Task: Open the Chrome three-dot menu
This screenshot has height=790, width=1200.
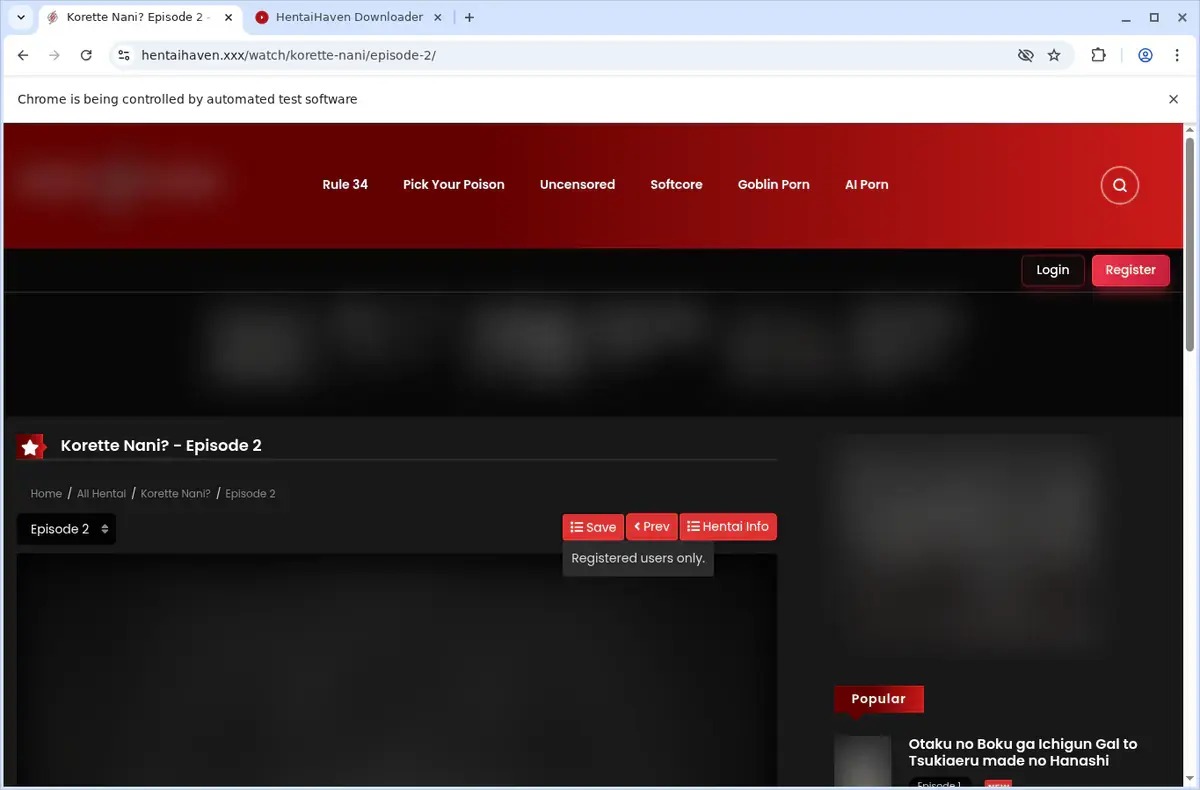Action: click(1175, 55)
